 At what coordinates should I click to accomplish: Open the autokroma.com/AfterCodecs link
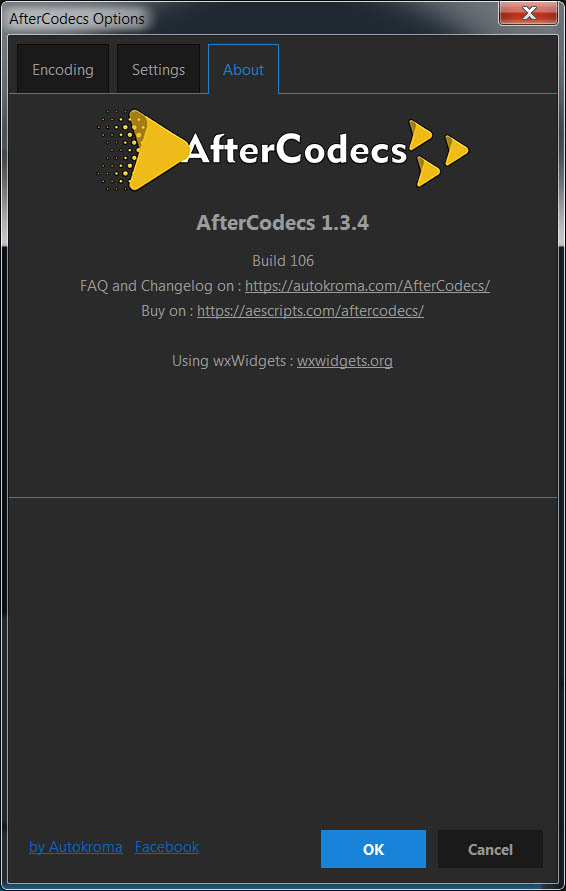point(367,286)
